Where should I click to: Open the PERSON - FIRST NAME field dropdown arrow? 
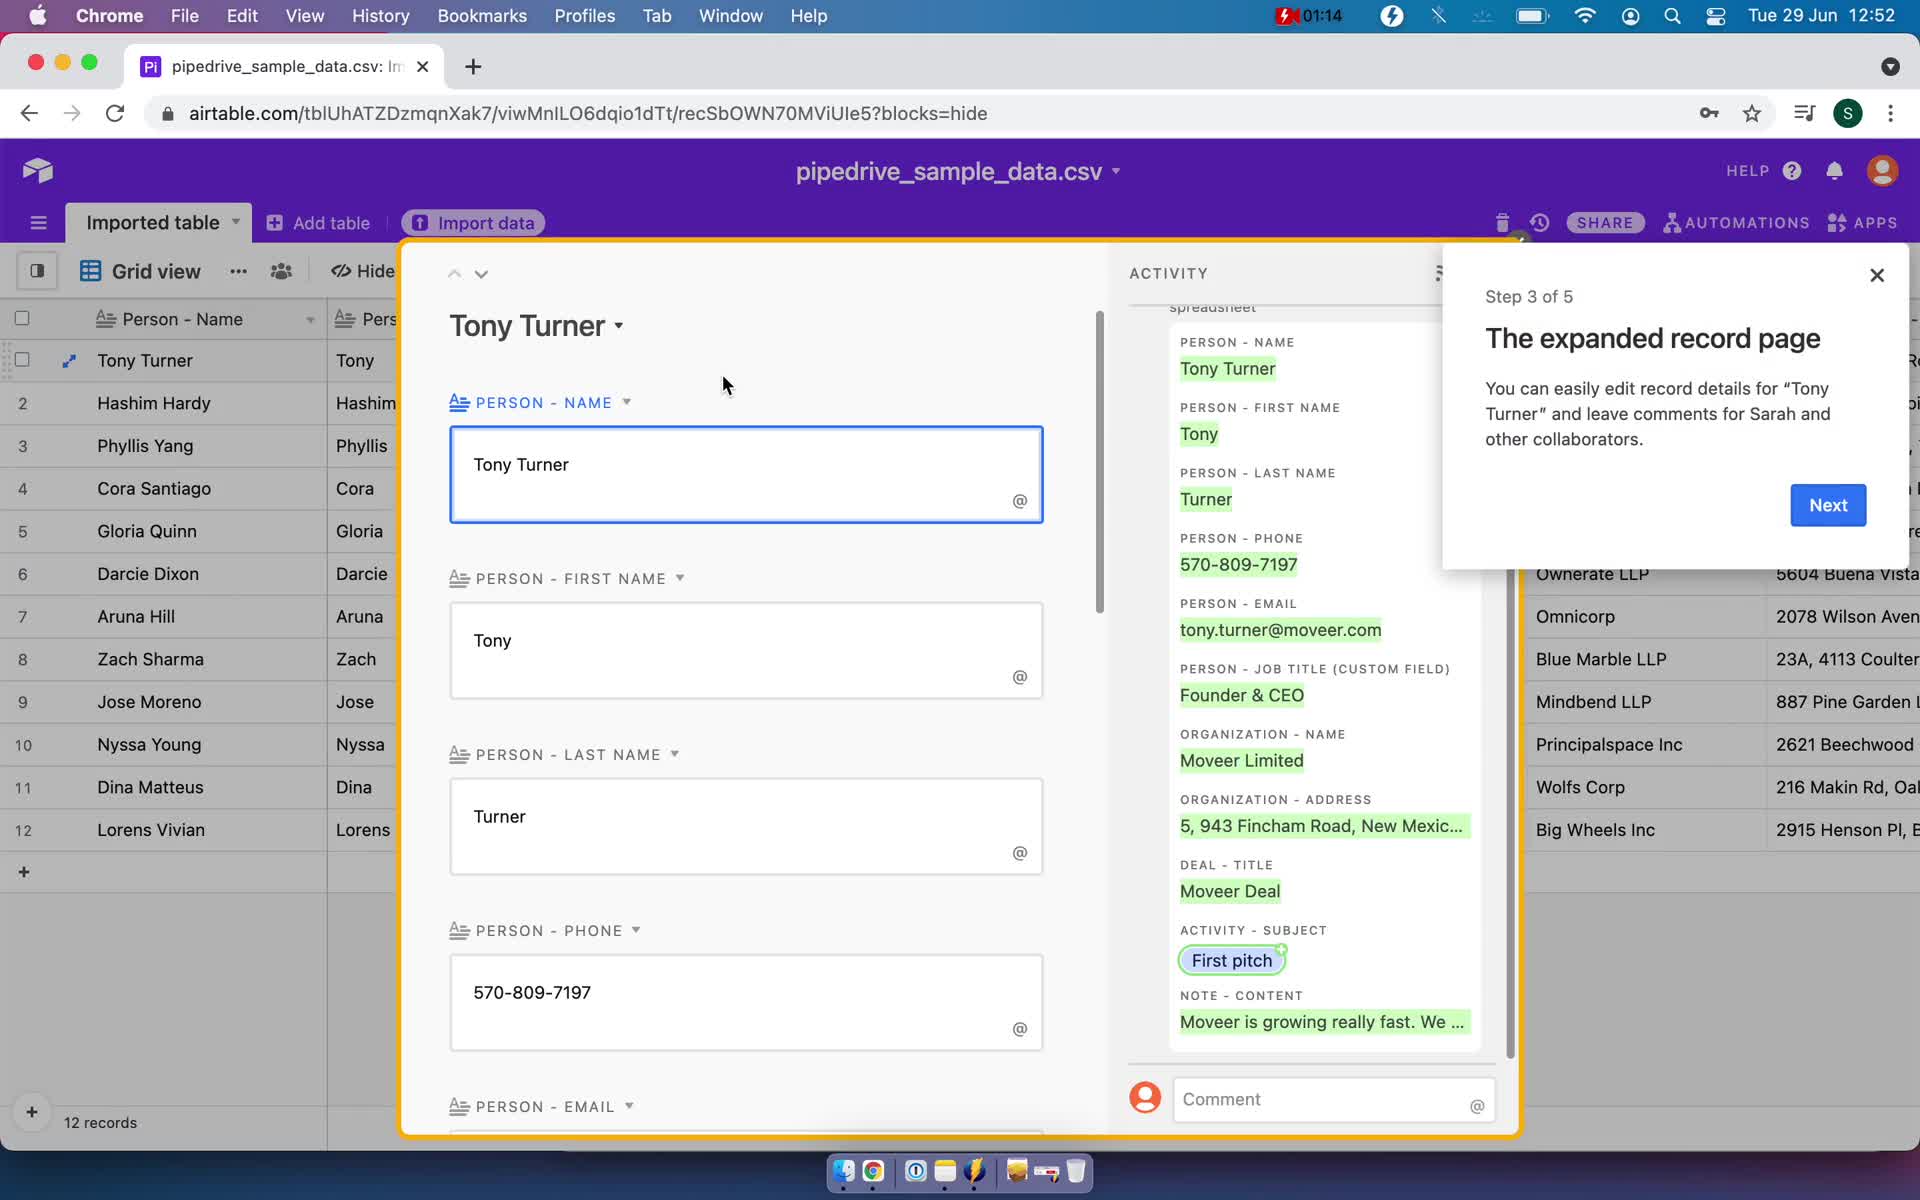click(x=680, y=578)
